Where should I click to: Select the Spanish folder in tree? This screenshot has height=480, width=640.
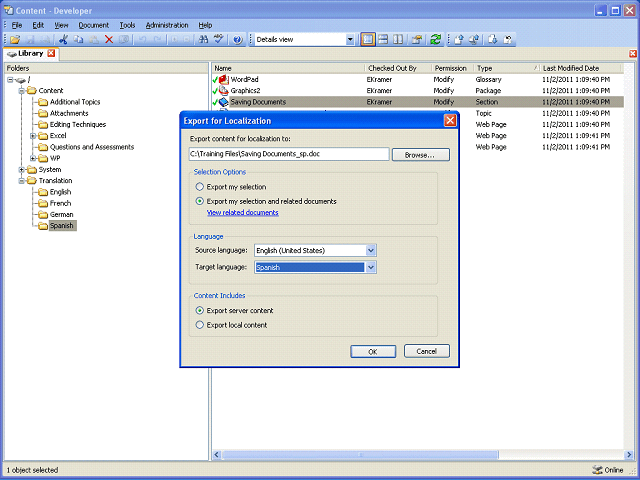pos(62,226)
